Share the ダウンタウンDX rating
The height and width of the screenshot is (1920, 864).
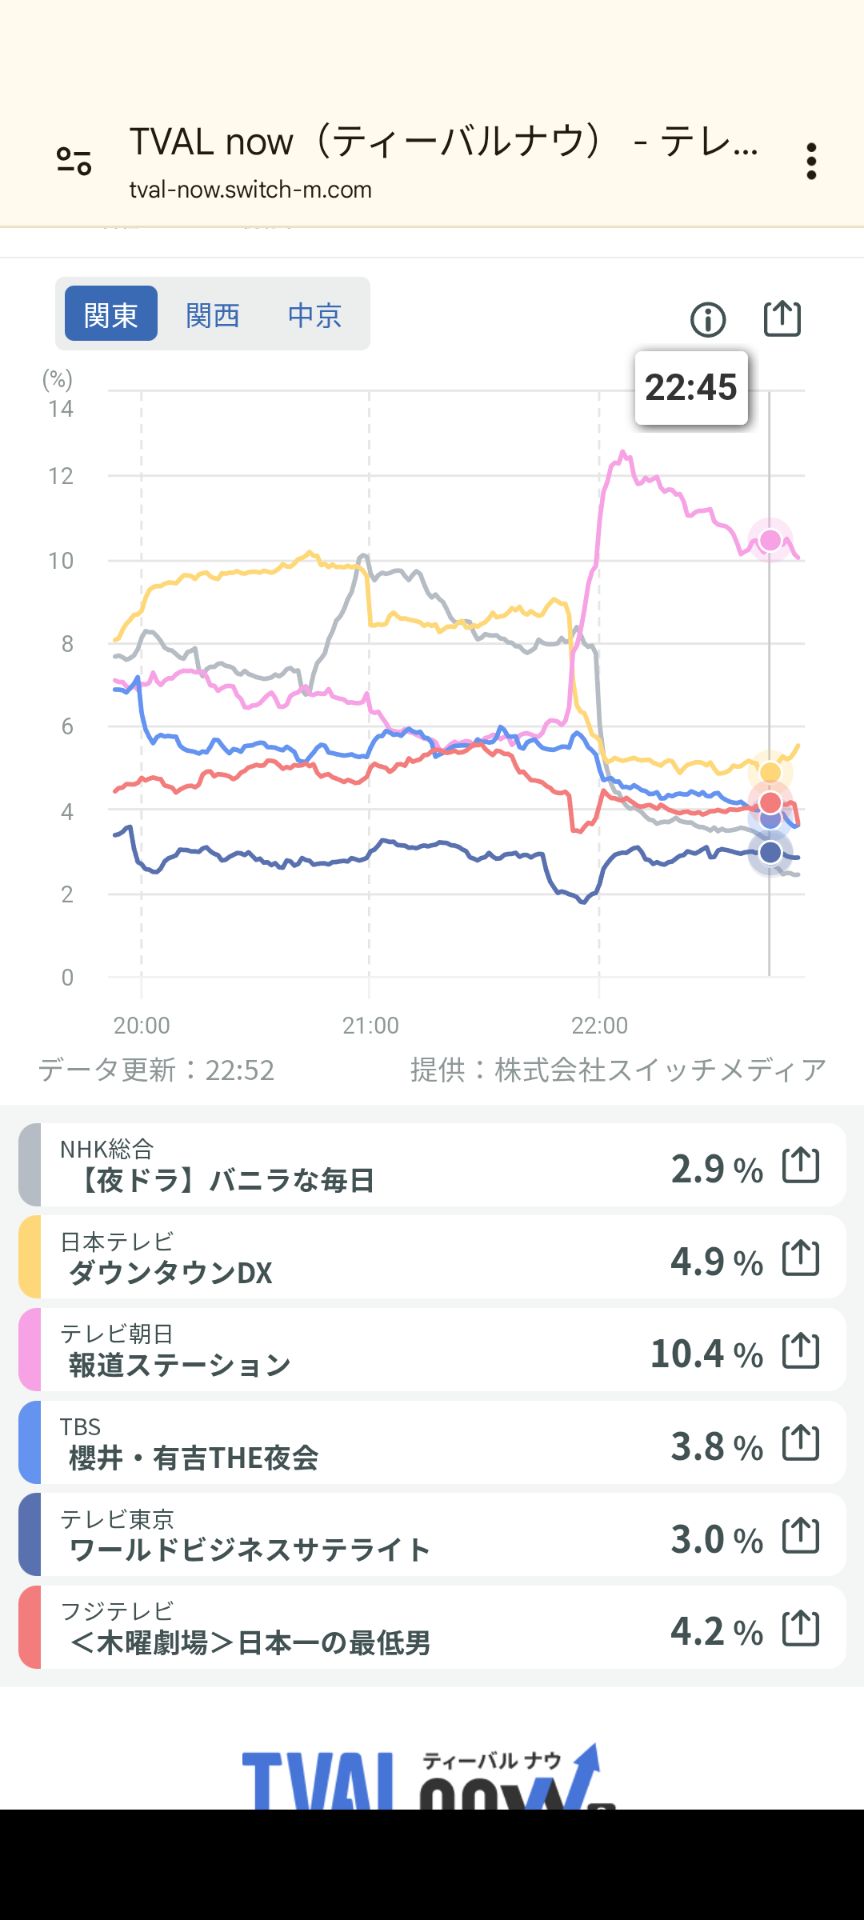pyautogui.click(x=801, y=1255)
